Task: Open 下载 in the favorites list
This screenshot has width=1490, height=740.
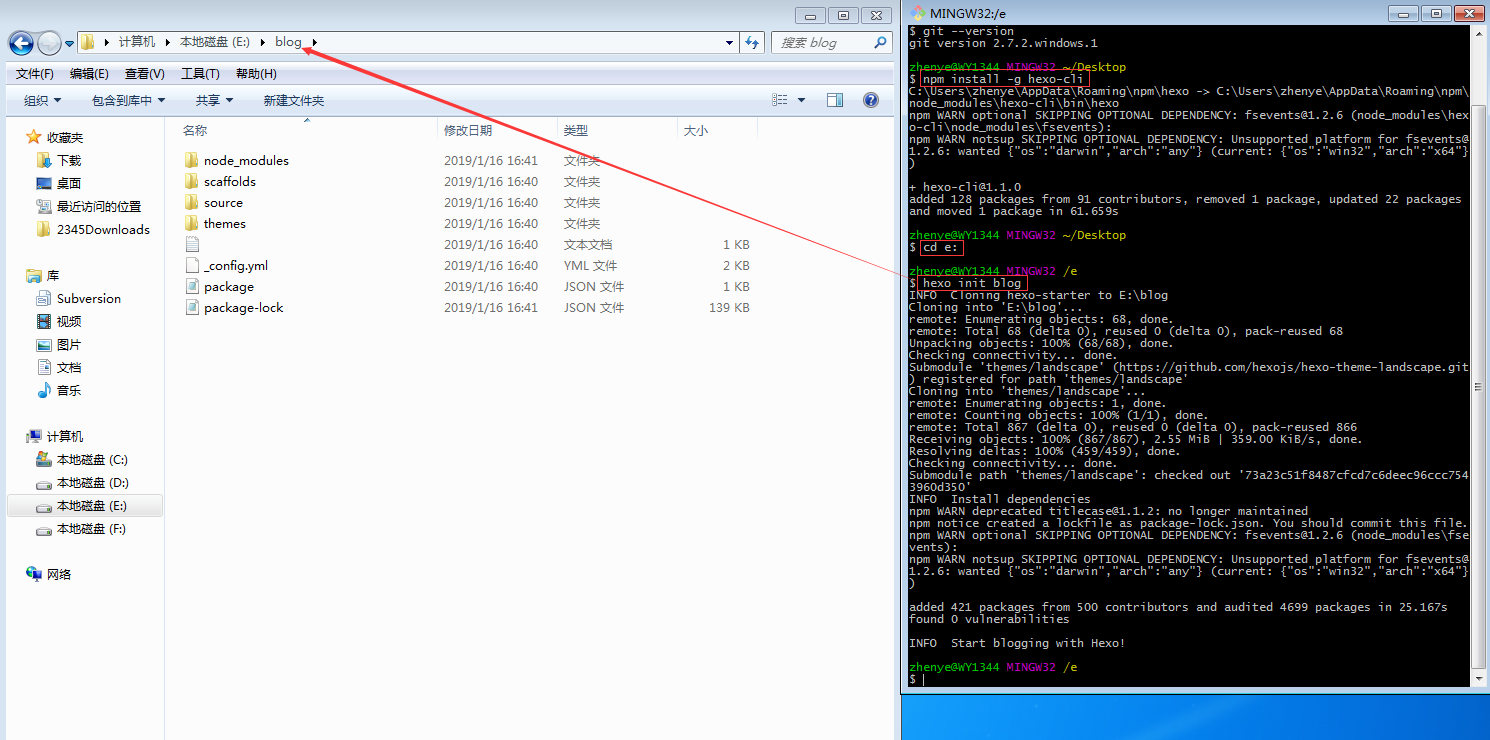Action: (x=69, y=161)
